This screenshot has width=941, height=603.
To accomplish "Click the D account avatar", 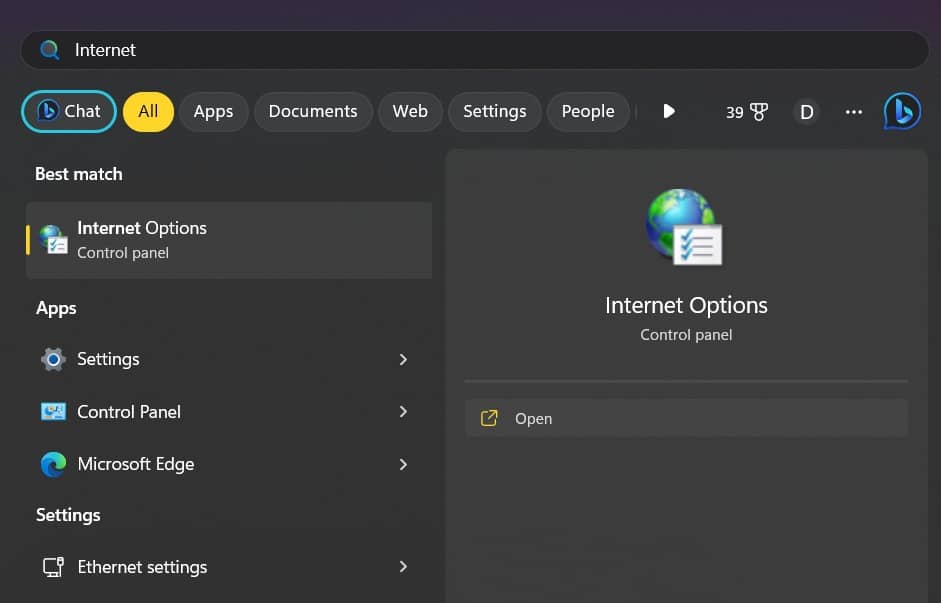I will click(806, 111).
